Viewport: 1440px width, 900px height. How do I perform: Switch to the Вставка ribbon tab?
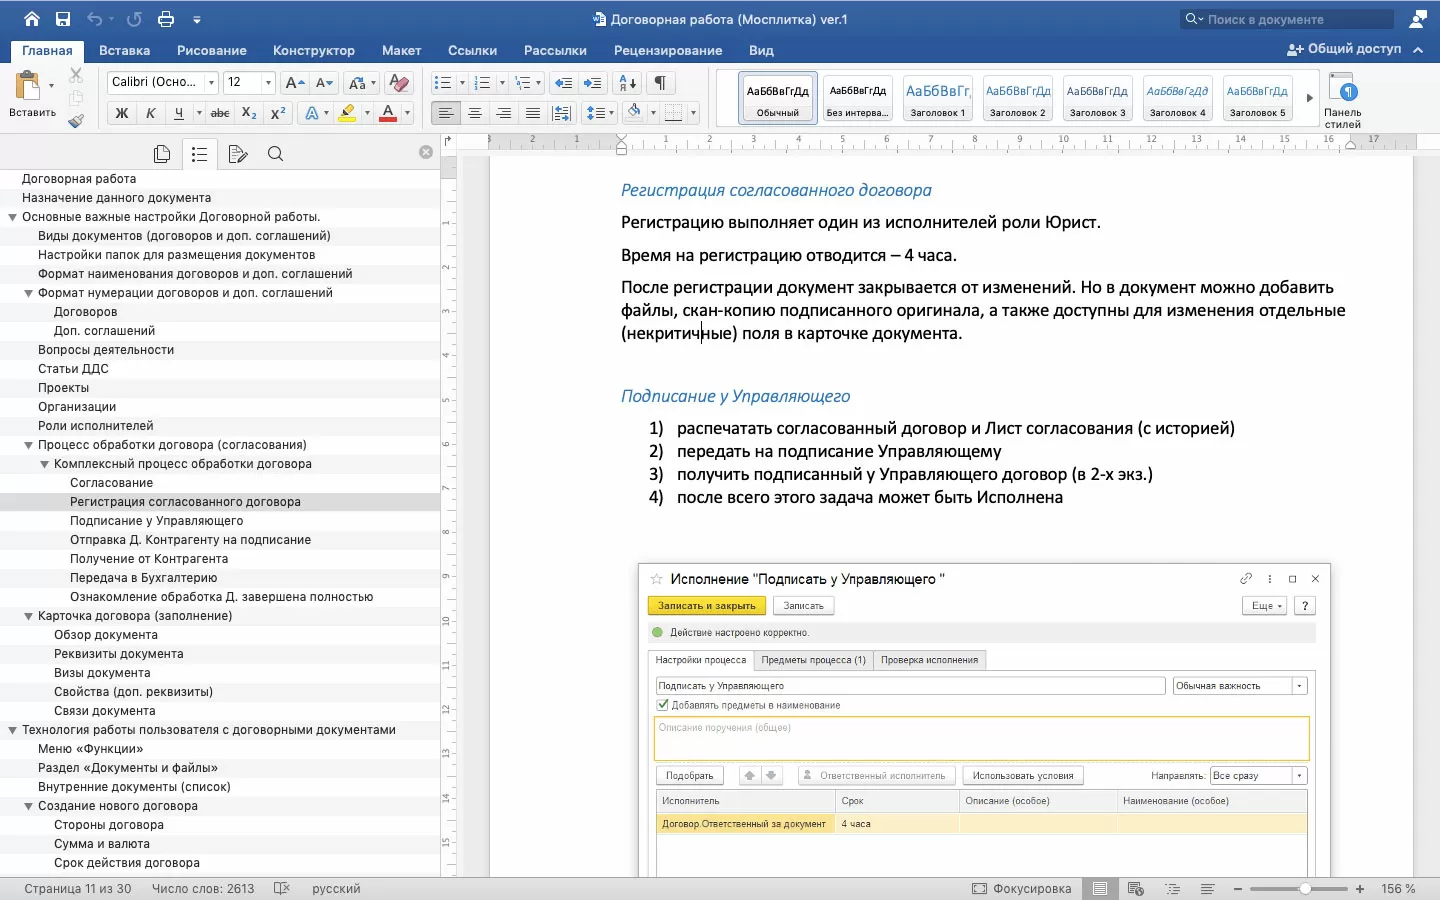coord(124,50)
